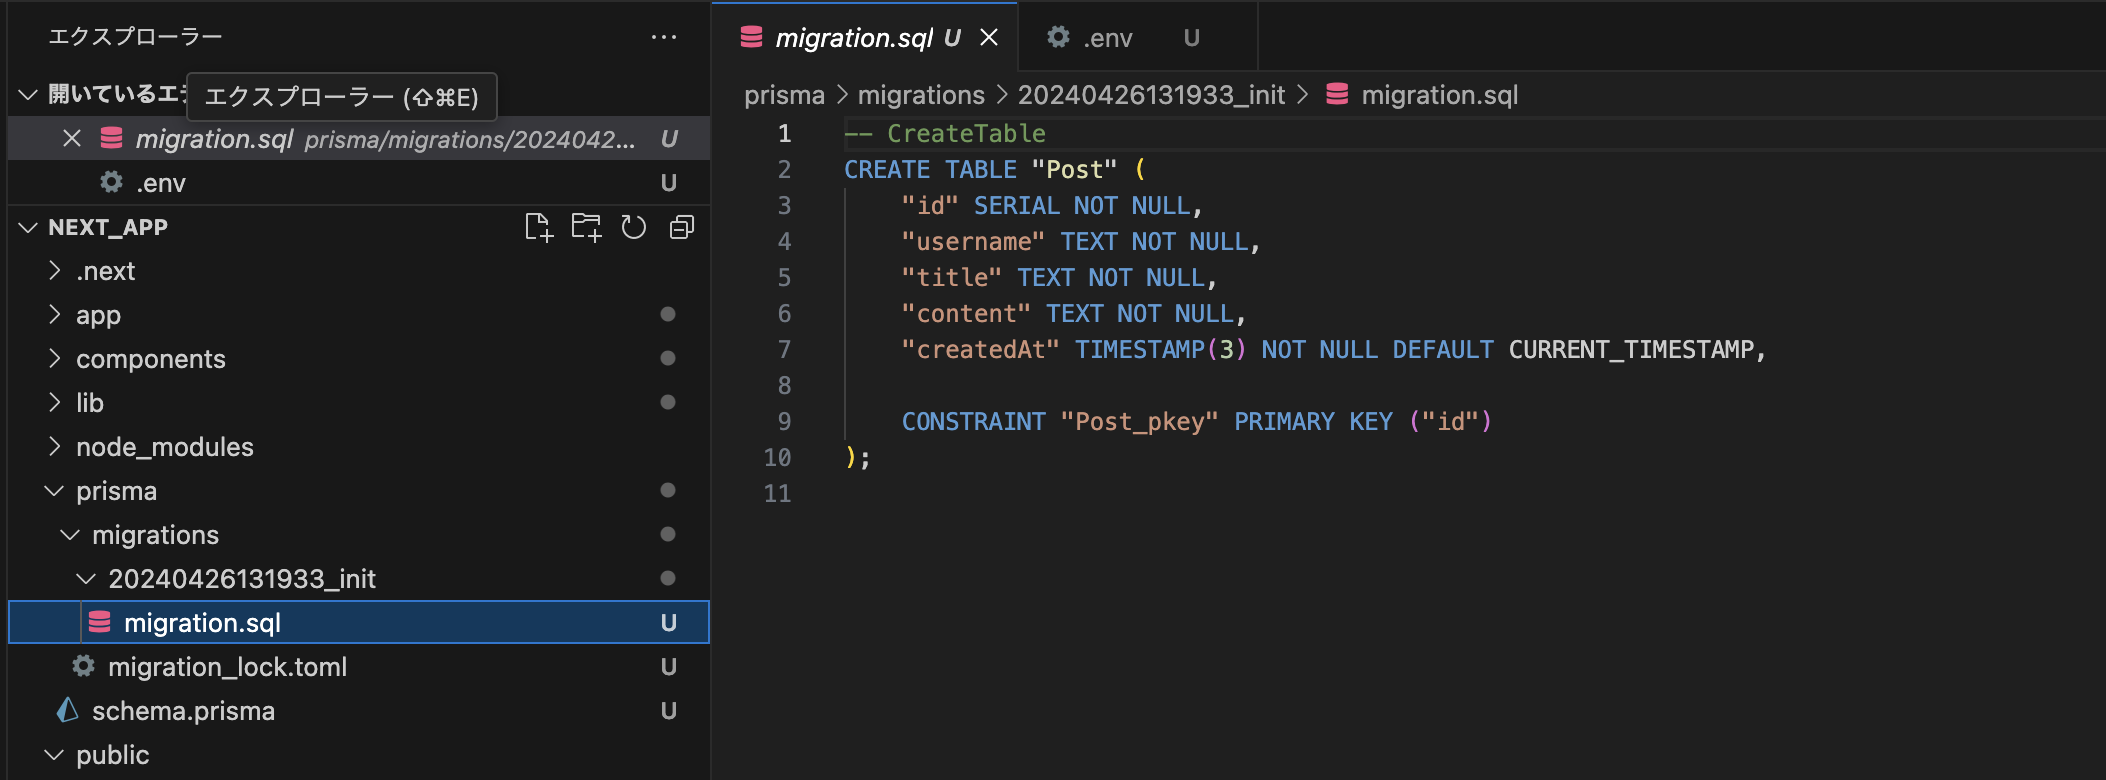Viewport: 2106px width, 780px height.
Task: Select the migration.sql editor tab
Action: click(866, 37)
